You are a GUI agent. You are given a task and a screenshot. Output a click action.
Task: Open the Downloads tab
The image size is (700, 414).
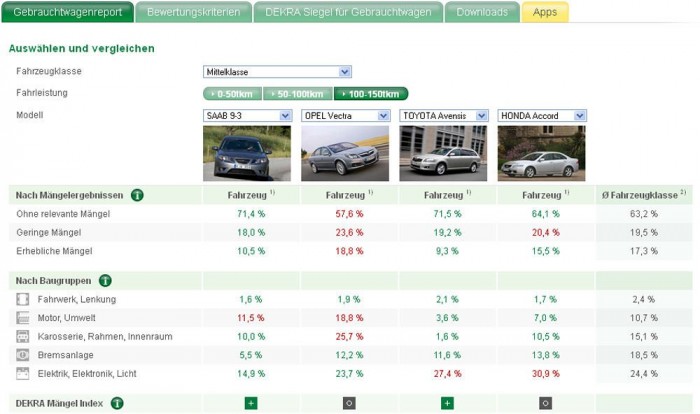tap(482, 12)
